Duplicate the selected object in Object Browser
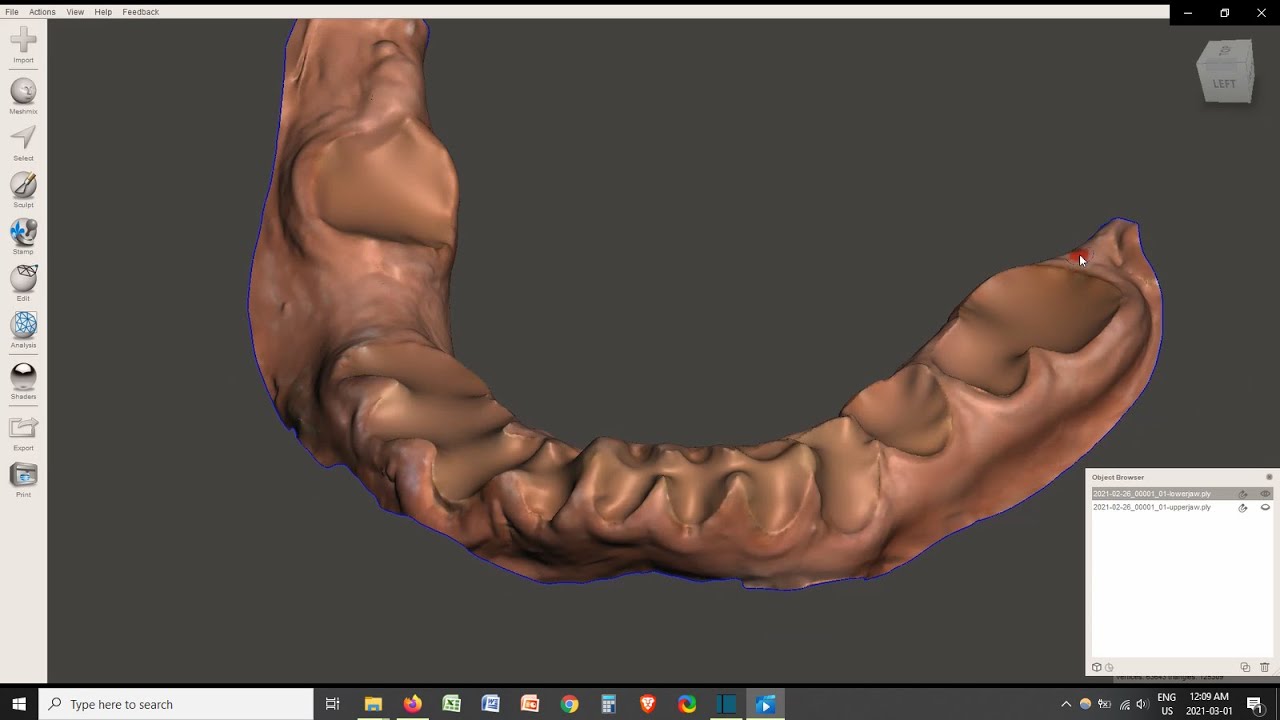Screen dimensions: 1280x720 (1245, 667)
